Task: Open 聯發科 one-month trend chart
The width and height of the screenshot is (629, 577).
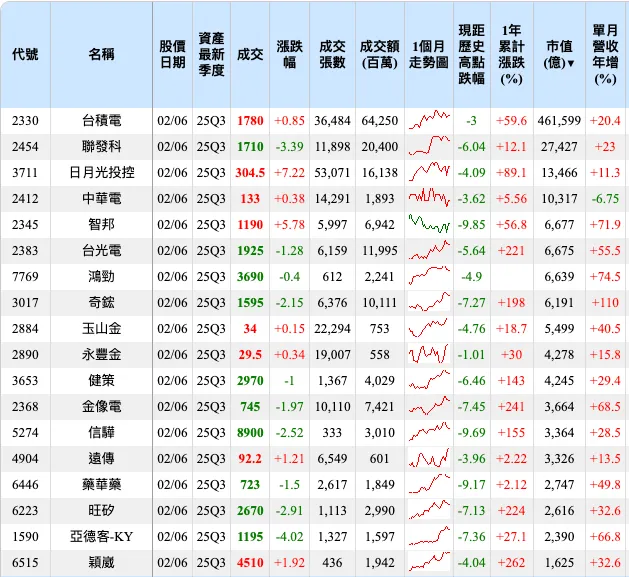Action: tap(429, 146)
